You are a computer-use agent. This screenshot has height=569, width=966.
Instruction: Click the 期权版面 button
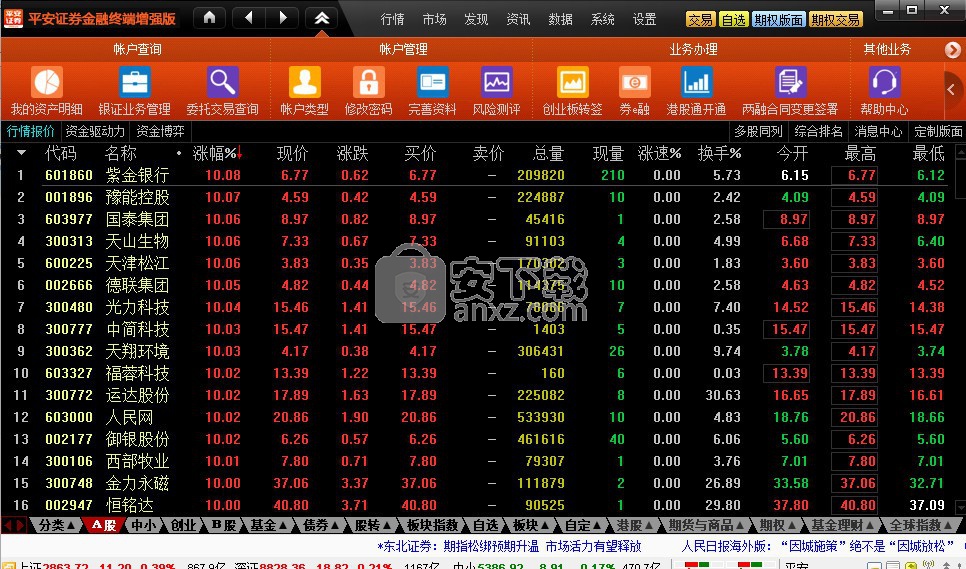pos(779,20)
